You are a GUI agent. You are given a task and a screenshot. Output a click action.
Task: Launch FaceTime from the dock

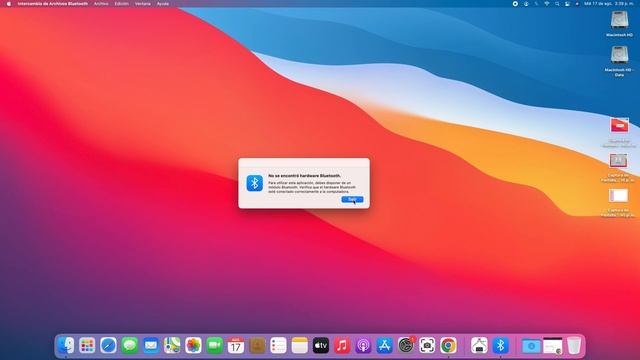[214, 346]
